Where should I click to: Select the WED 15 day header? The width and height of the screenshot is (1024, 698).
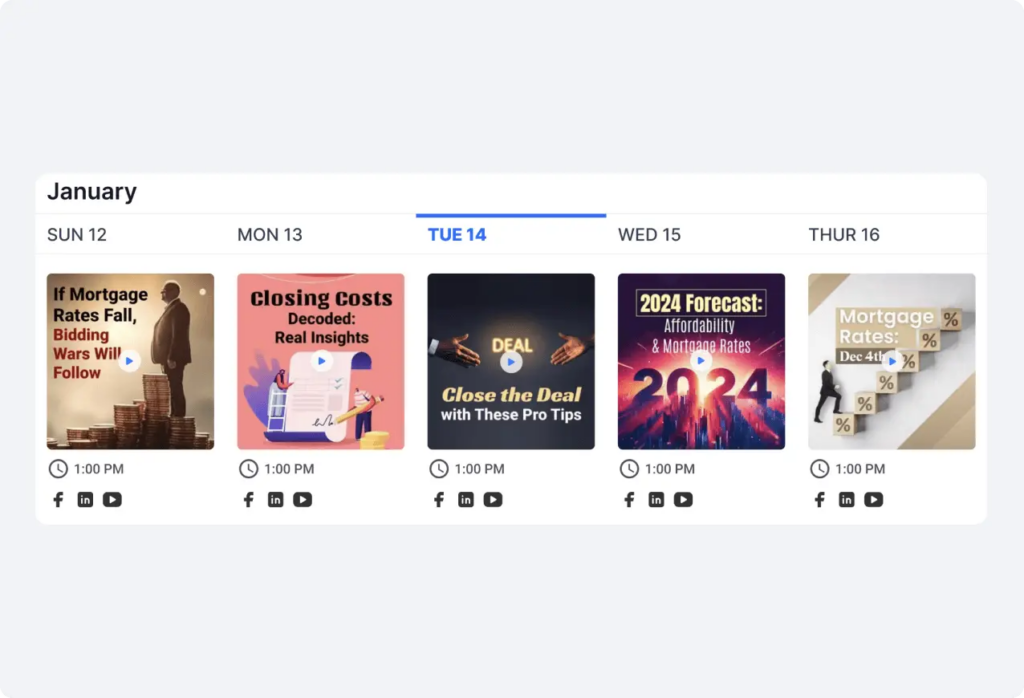pos(649,235)
